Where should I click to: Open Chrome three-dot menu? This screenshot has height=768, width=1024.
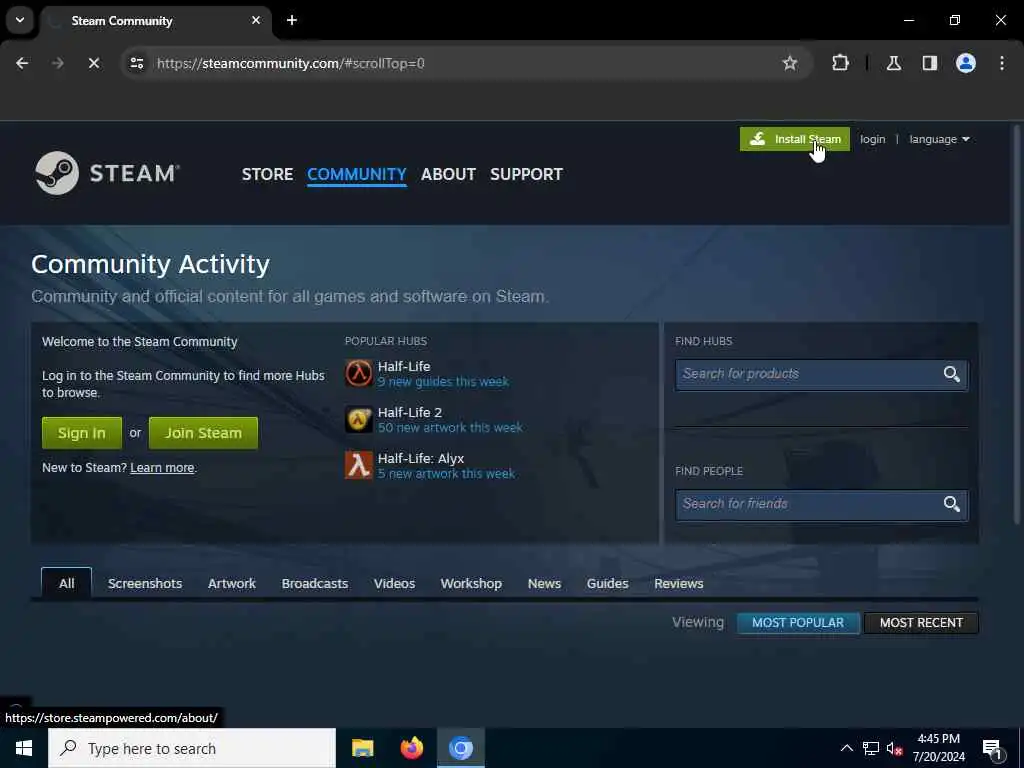tap(1002, 63)
